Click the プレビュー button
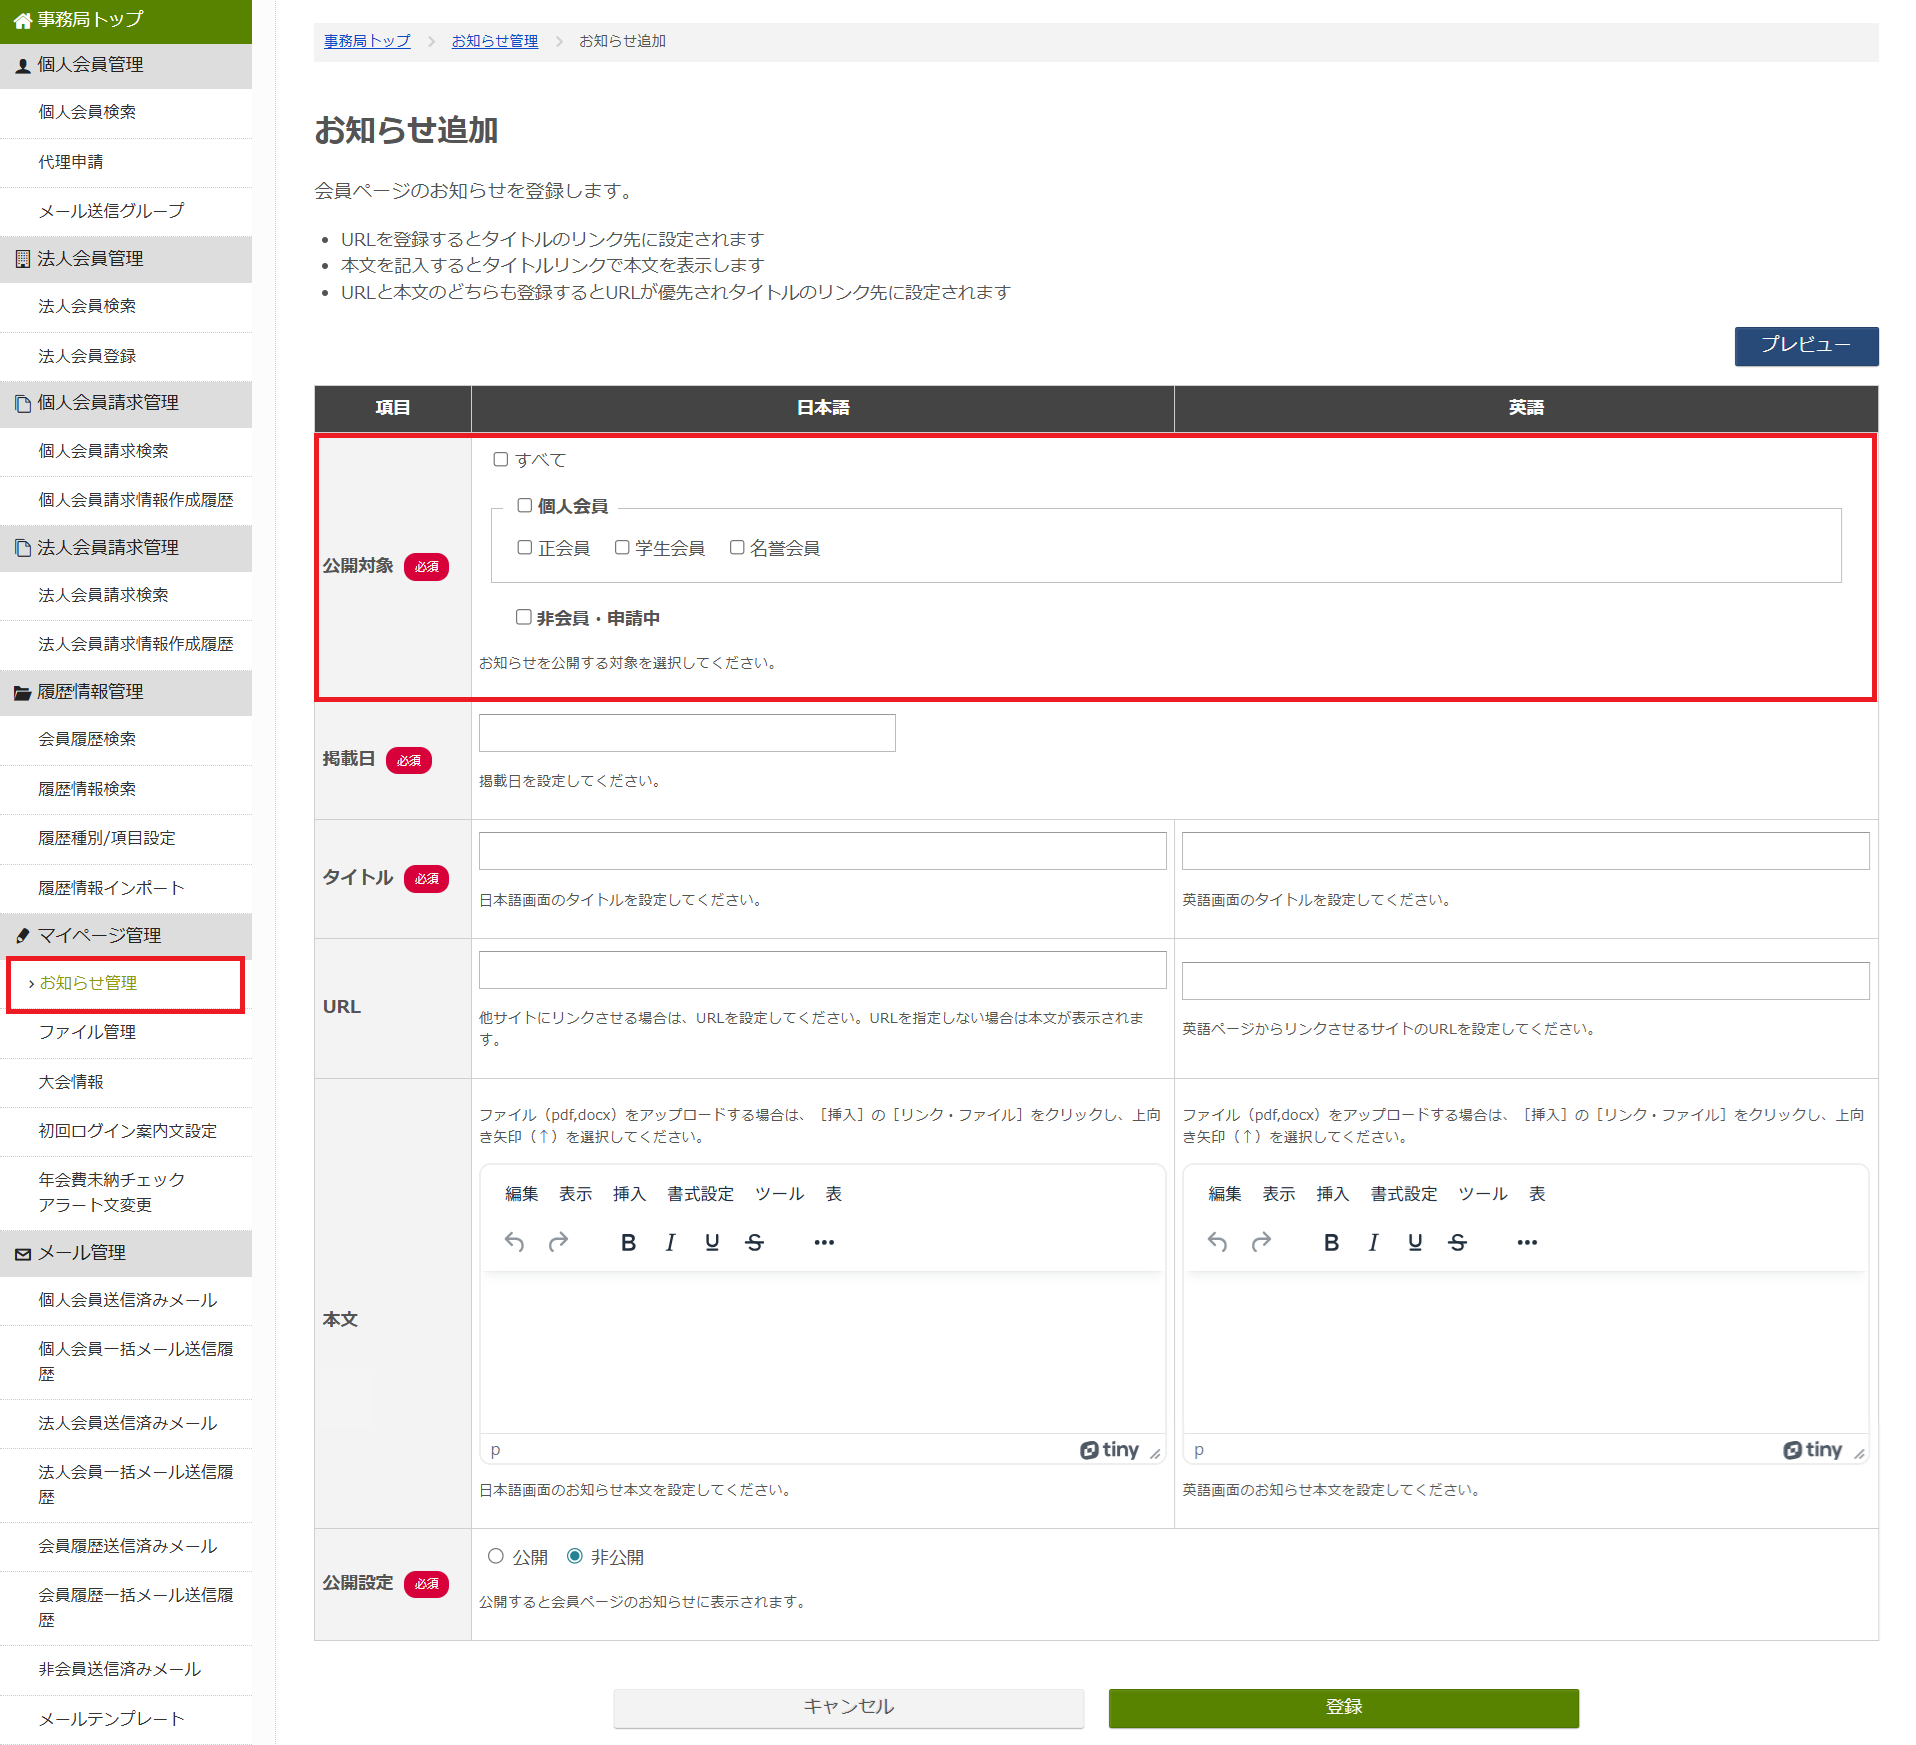The width and height of the screenshot is (1916, 1745). coord(1805,346)
